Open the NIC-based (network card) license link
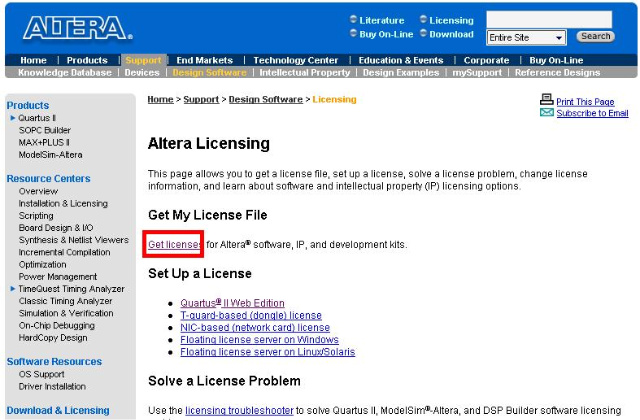640x420 pixels. pos(255,327)
